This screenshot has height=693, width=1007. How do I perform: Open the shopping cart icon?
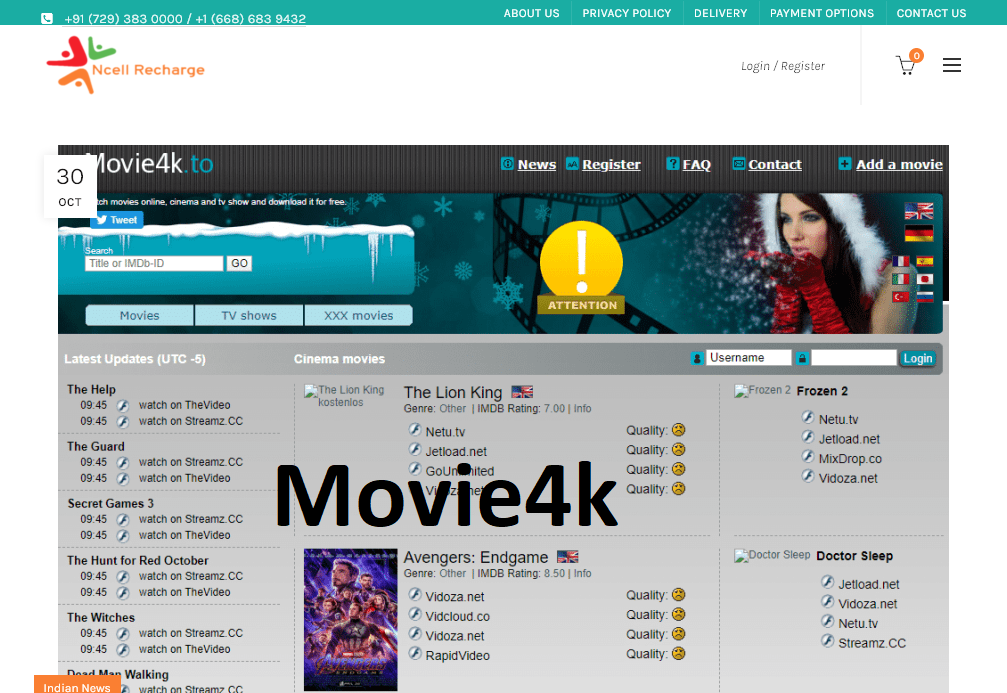tap(906, 66)
